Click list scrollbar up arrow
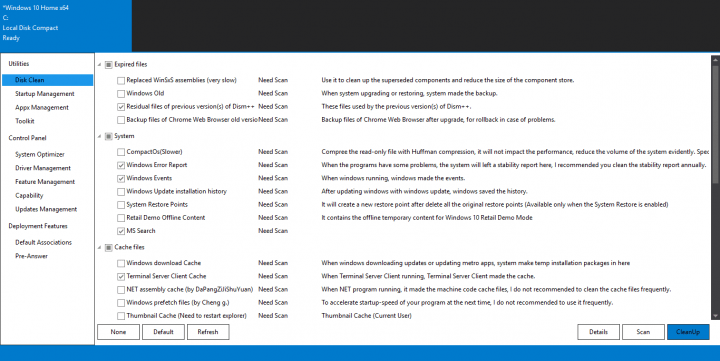This screenshot has width=720, height=361. point(715,60)
